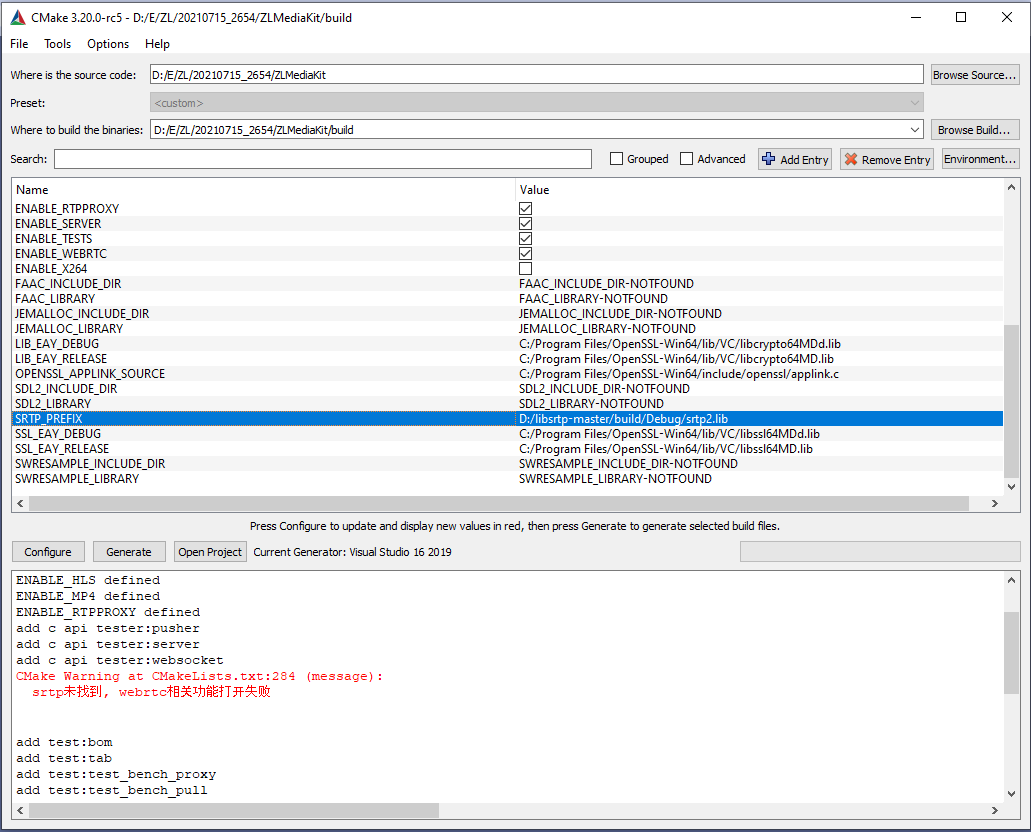Uncheck the ENABLE_SERVER checkbox
Viewport: 1031px width, 832px height.
click(x=525, y=224)
